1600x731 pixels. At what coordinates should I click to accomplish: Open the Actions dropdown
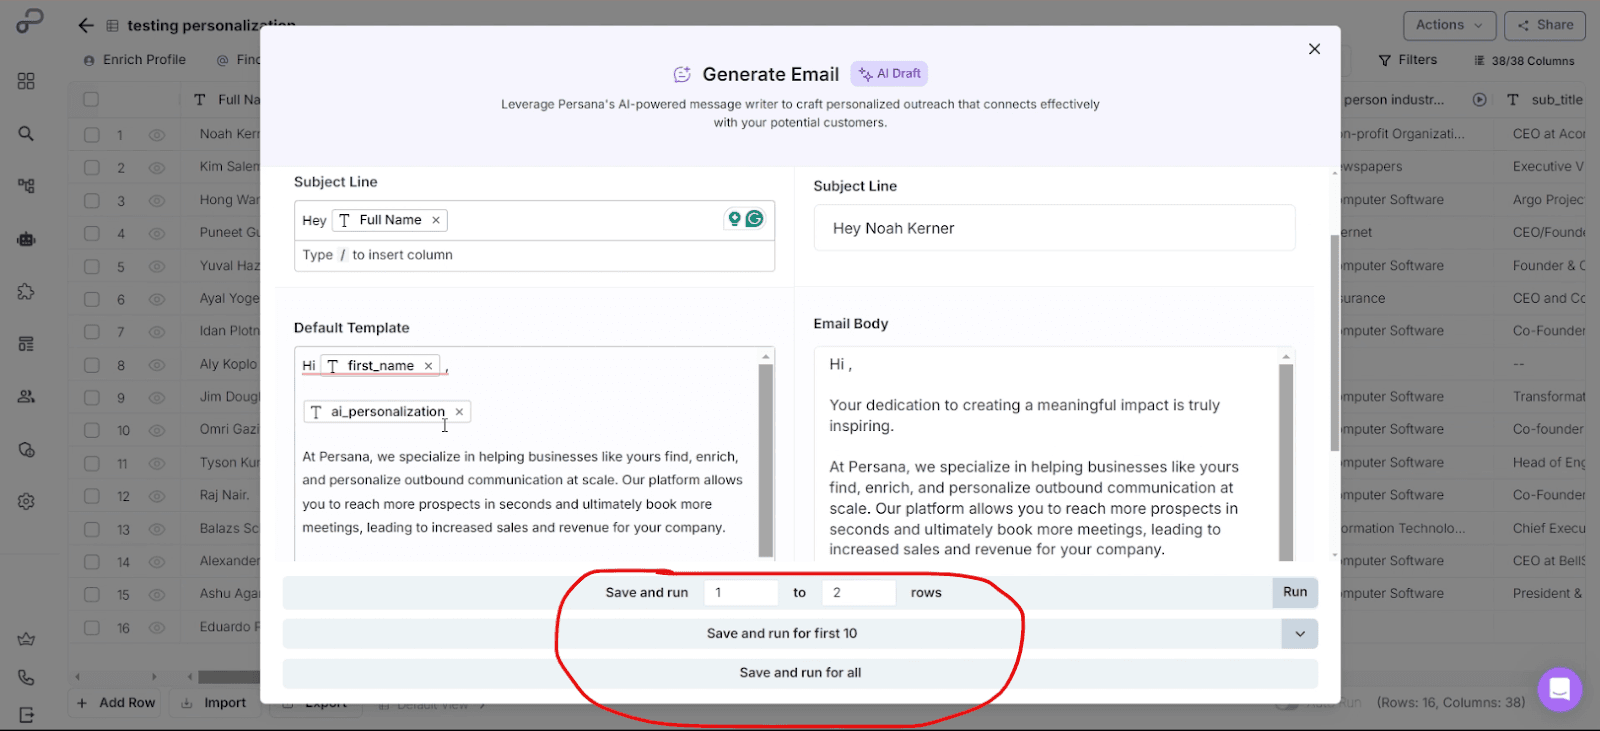pos(1450,25)
